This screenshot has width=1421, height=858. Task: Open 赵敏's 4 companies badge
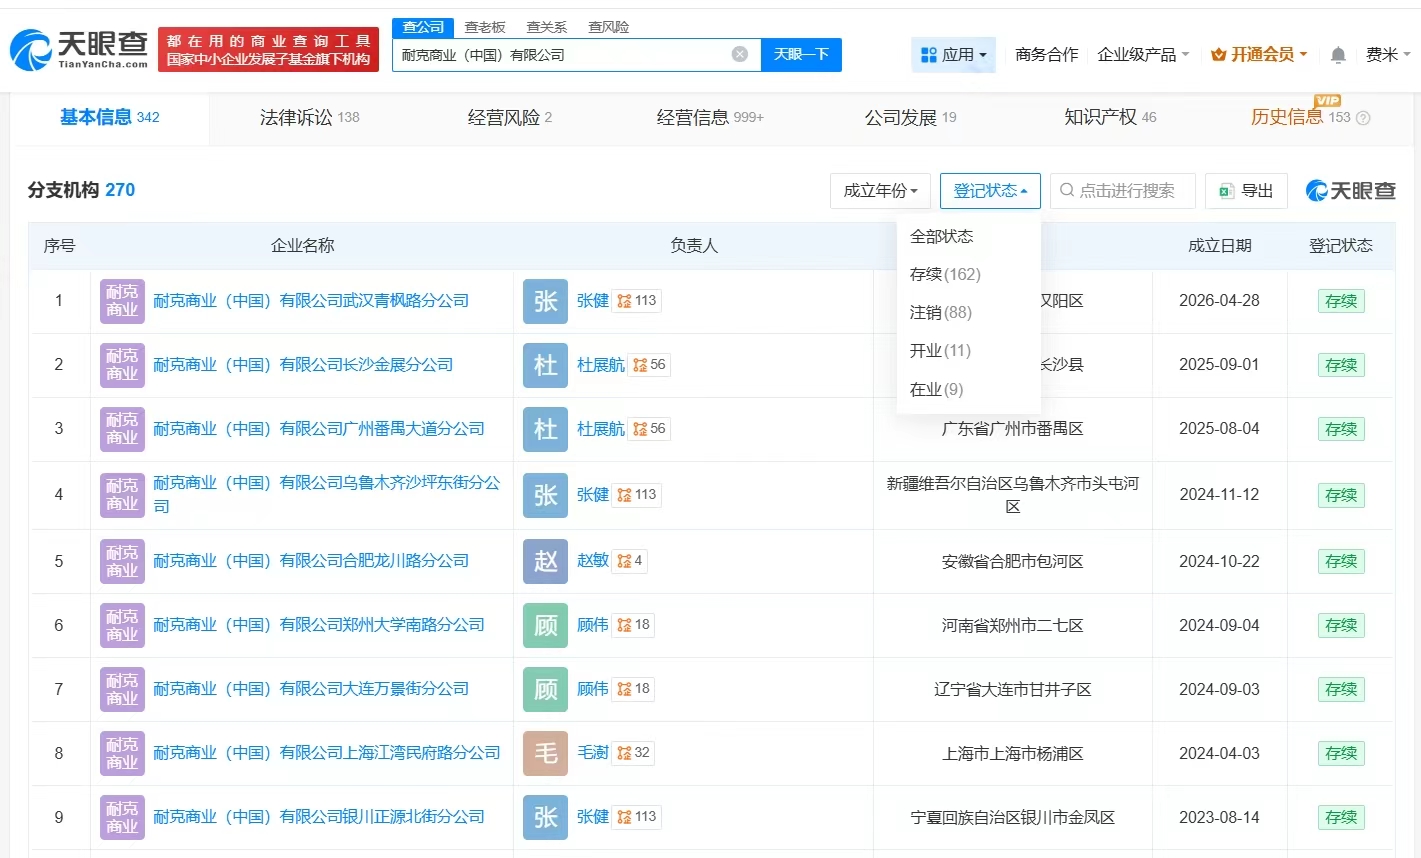click(x=630, y=561)
